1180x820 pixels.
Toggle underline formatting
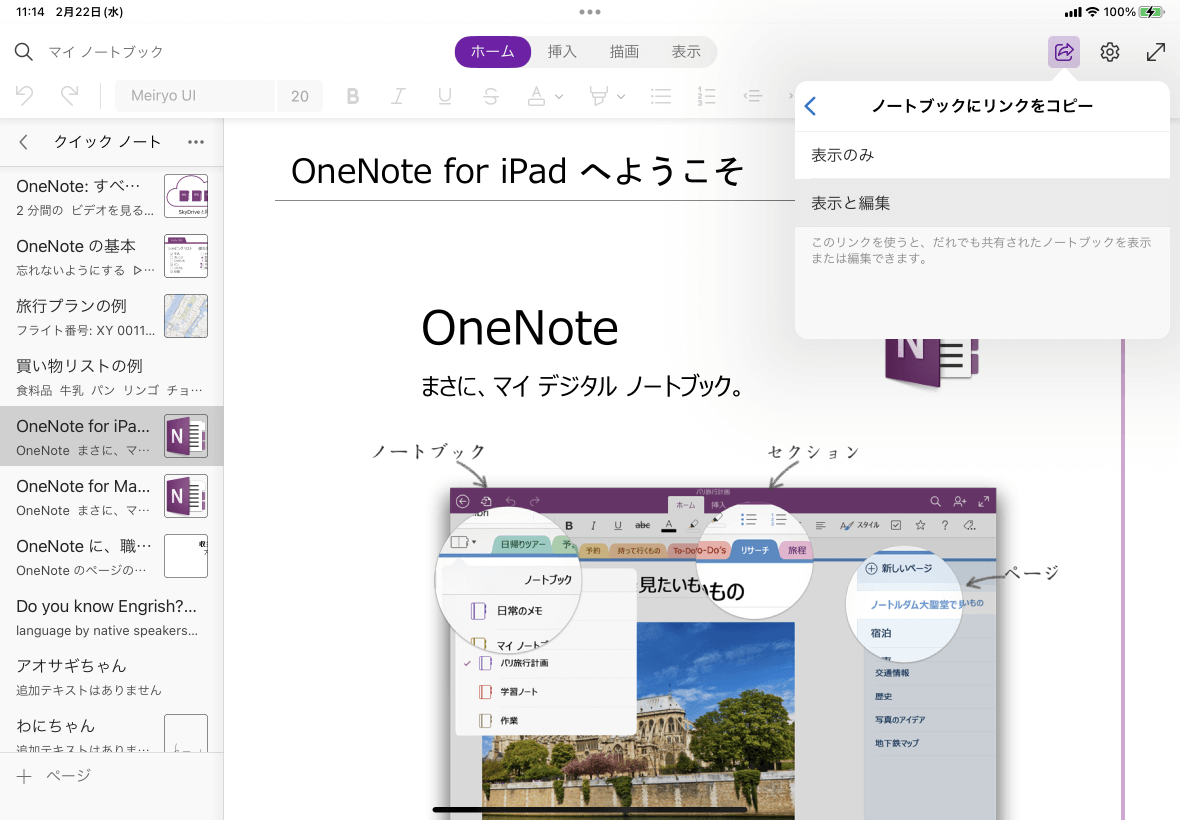(x=445, y=96)
